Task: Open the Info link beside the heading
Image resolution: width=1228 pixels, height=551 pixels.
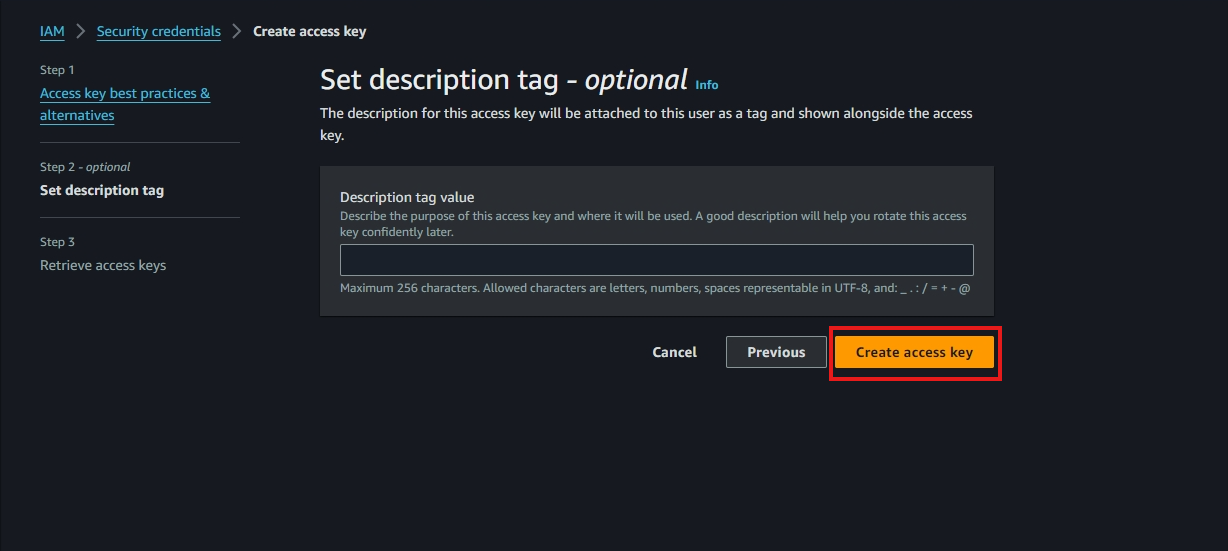Action: click(707, 85)
